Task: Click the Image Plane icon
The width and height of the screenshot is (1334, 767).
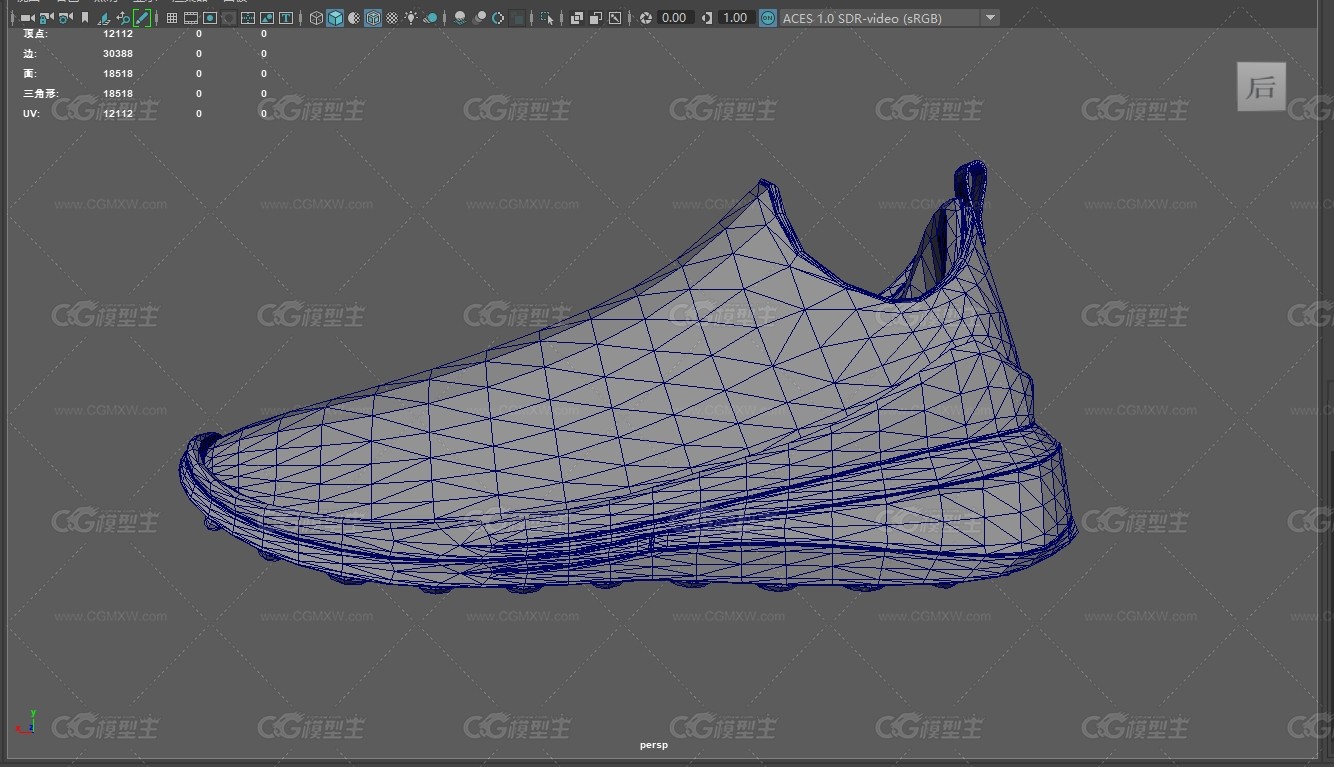Action: pyautogui.click(x=103, y=18)
